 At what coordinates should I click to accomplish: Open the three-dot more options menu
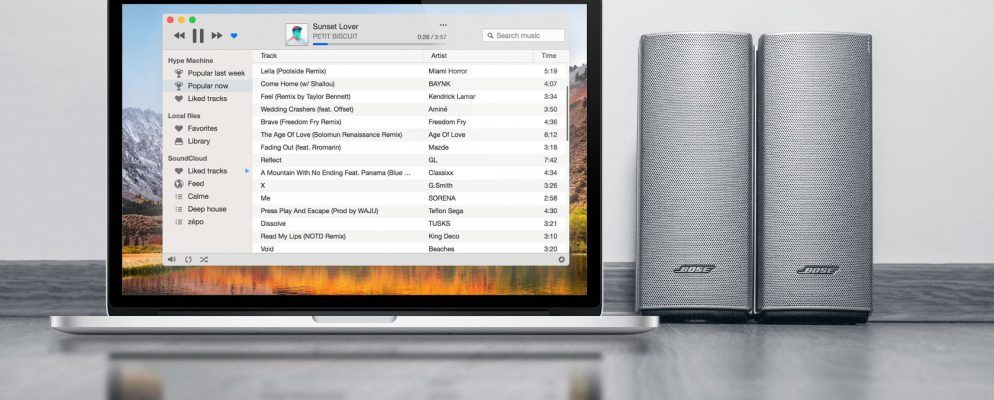point(443,25)
